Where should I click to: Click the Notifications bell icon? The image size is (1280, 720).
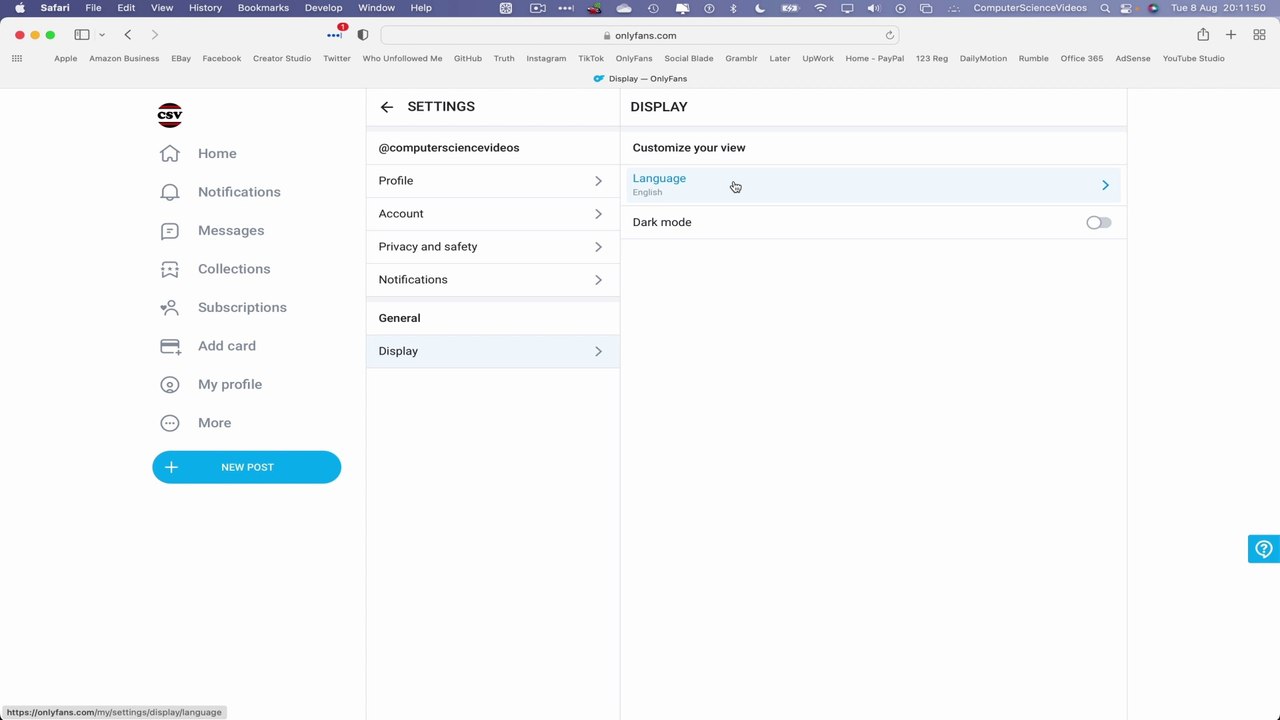(170, 192)
